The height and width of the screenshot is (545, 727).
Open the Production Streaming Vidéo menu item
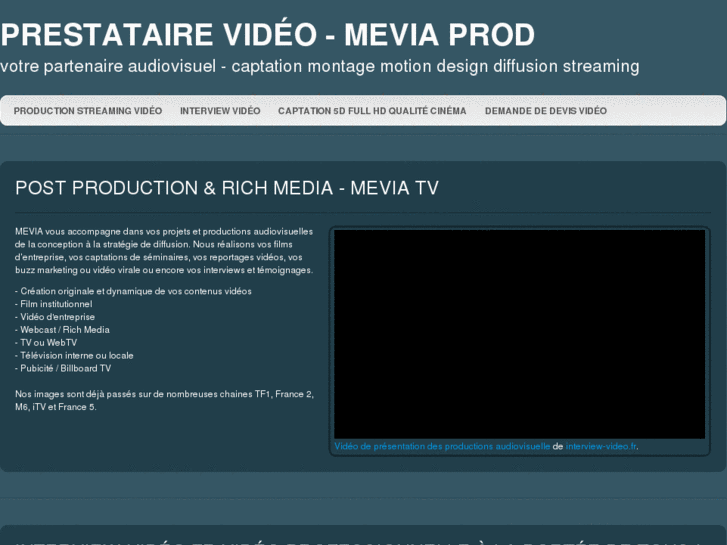click(88, 111)
